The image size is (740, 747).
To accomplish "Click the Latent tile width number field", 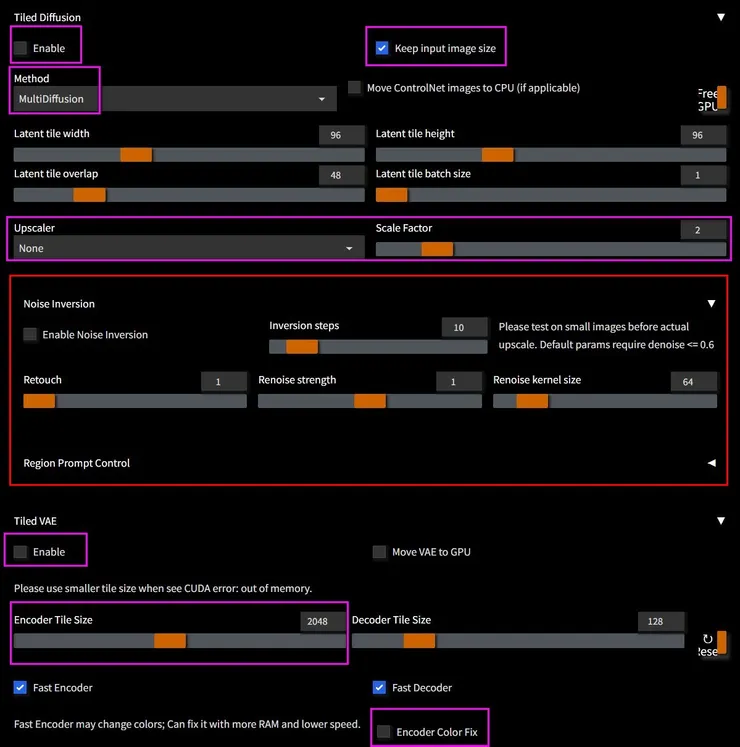I will point(342,135).
